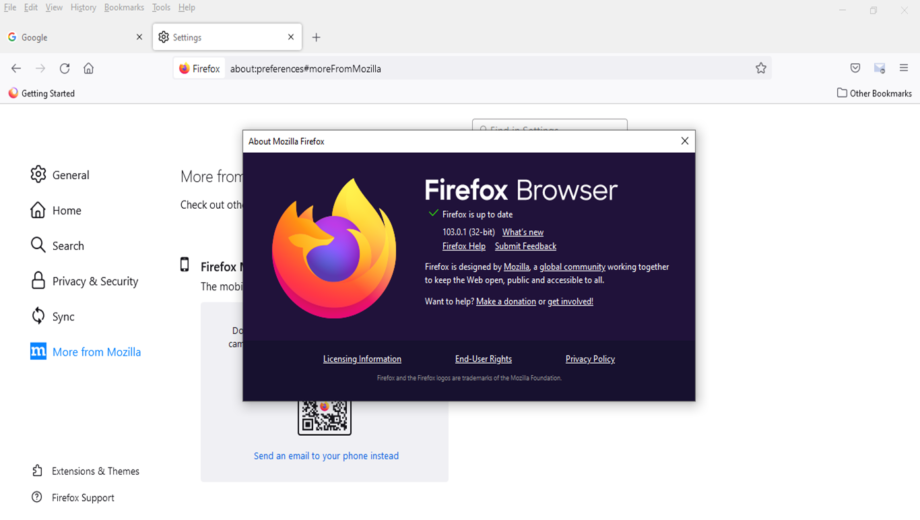Bookmark this page with the star
Screen dimensions: 920x520
[x=761, y=68]
